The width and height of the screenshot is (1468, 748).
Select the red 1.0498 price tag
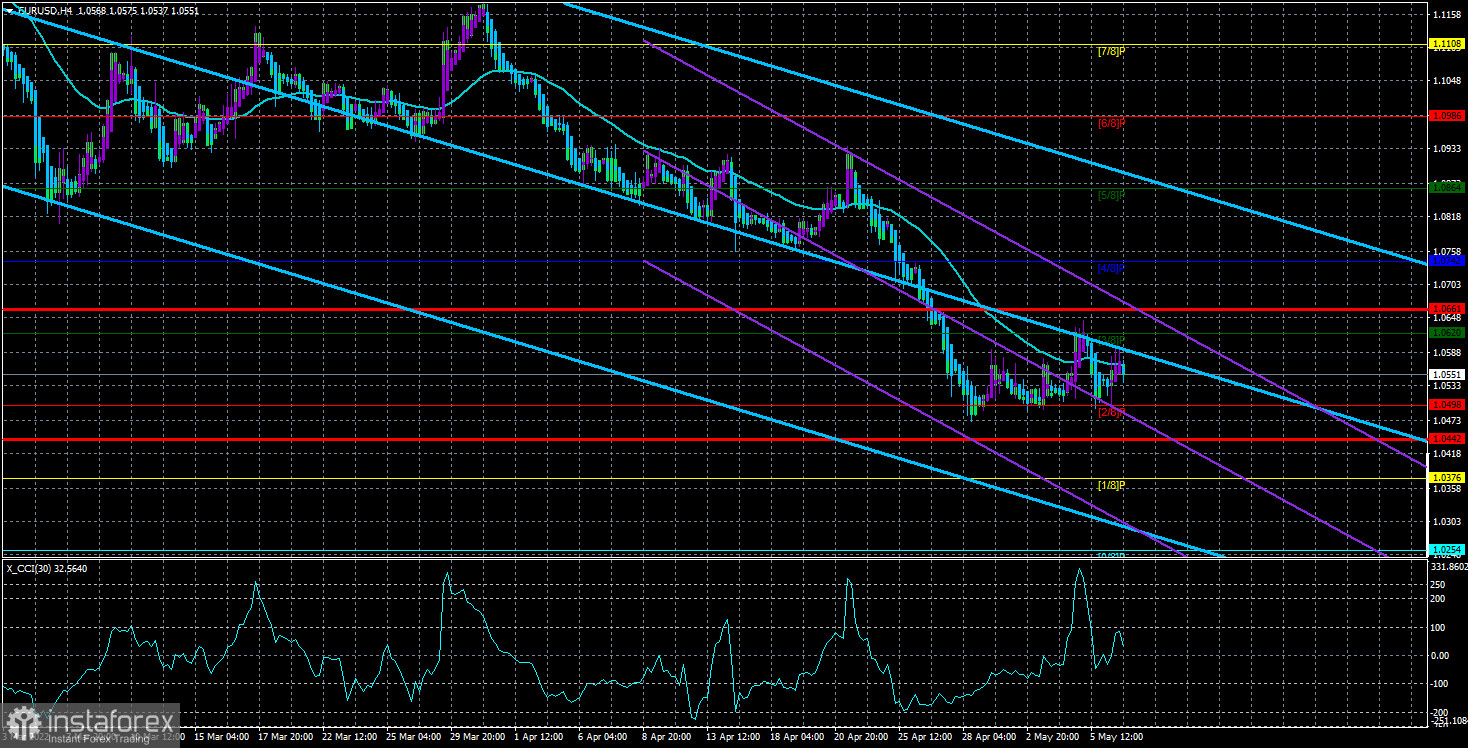pyautogui.click(x=1447, y=404)
